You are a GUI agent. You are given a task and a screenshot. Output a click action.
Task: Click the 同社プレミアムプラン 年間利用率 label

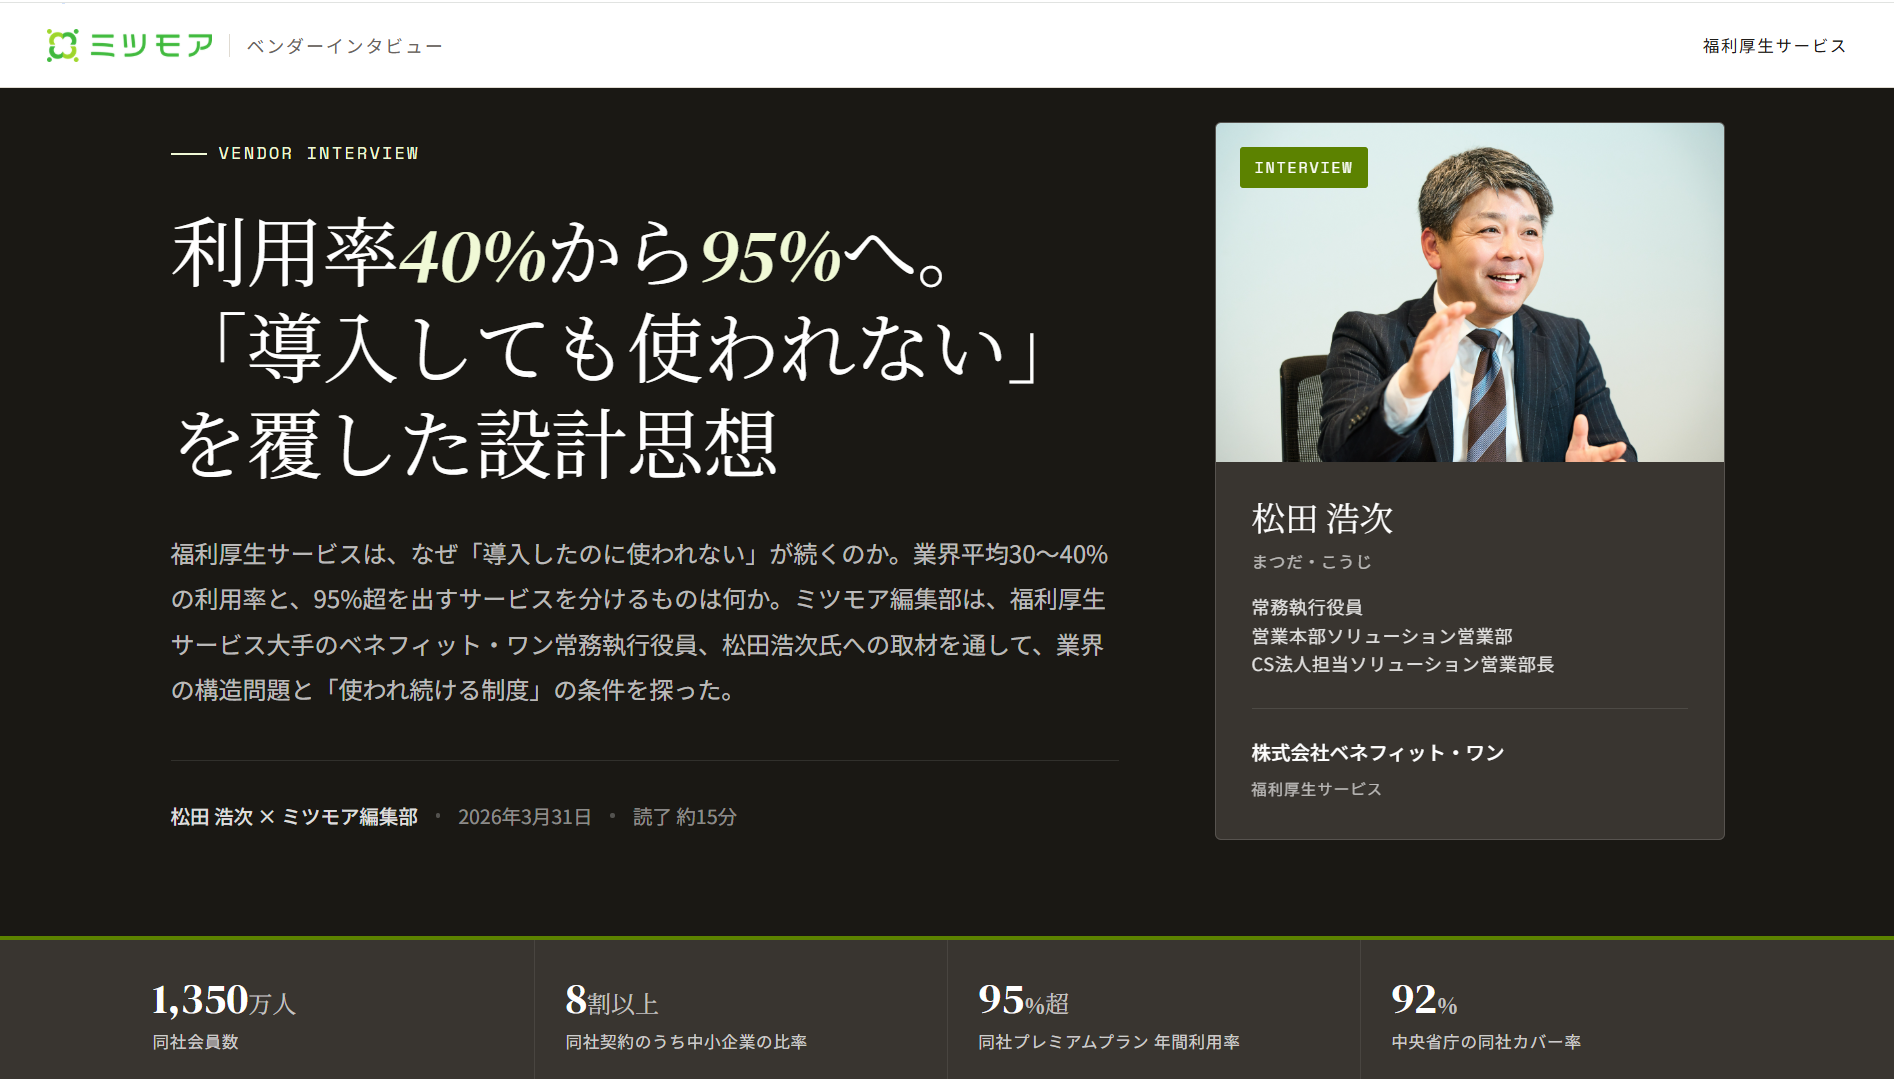pos(1109,1042)
